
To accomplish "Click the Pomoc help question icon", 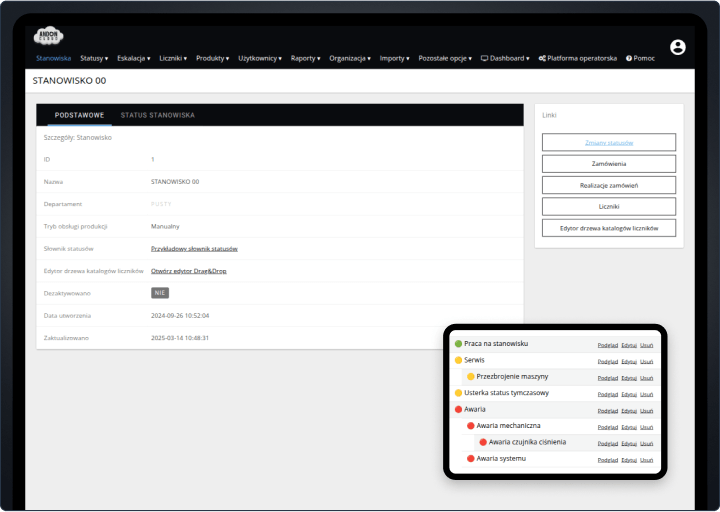I will click(629, 58).
